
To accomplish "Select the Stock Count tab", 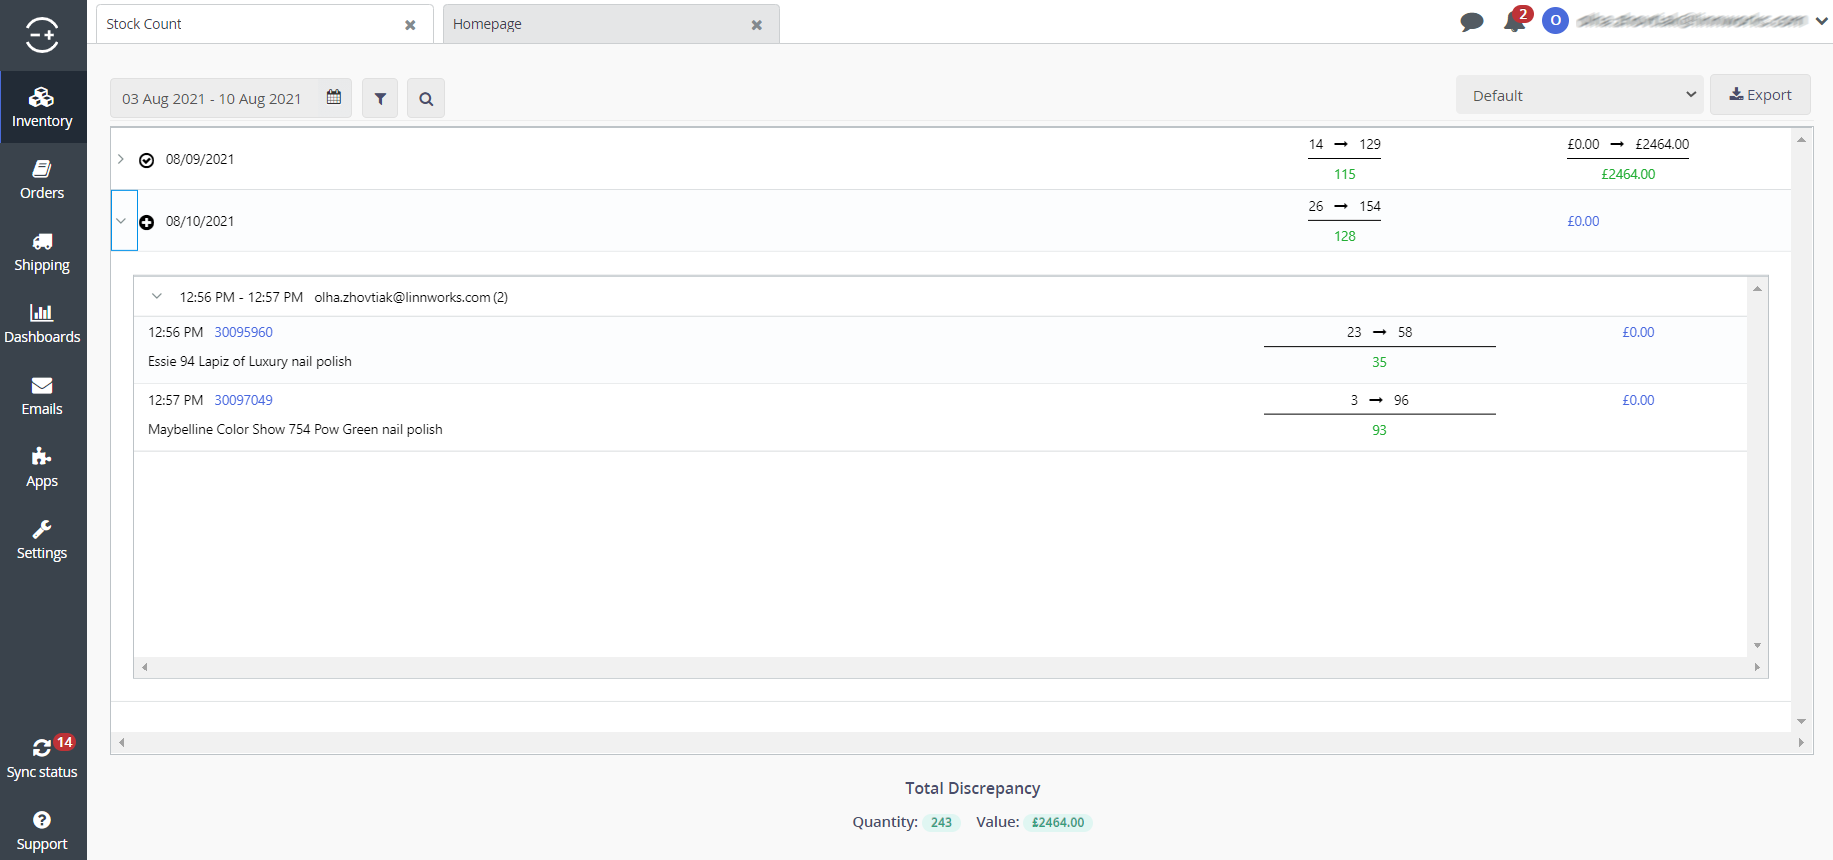I will (250, 24).
